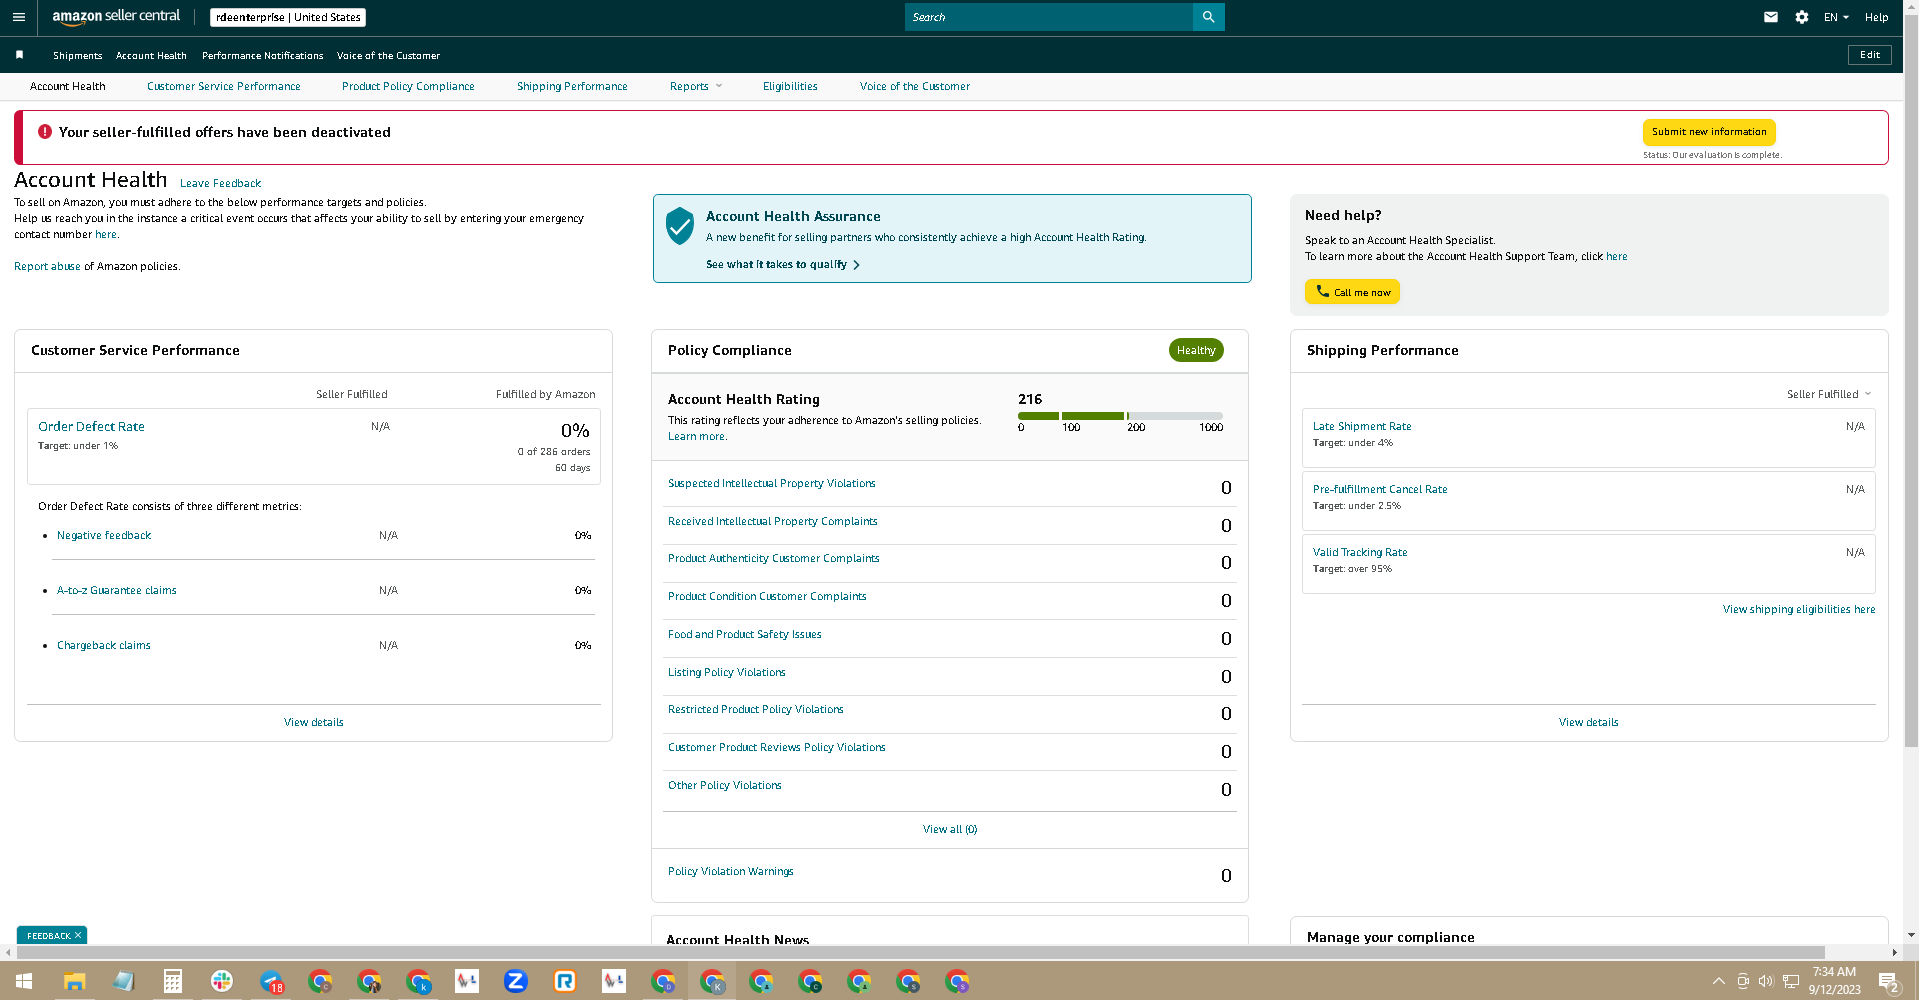Open A-to-z Guarantee claims link
This screenshot has width=1919, height=1000.
[117, 591]
